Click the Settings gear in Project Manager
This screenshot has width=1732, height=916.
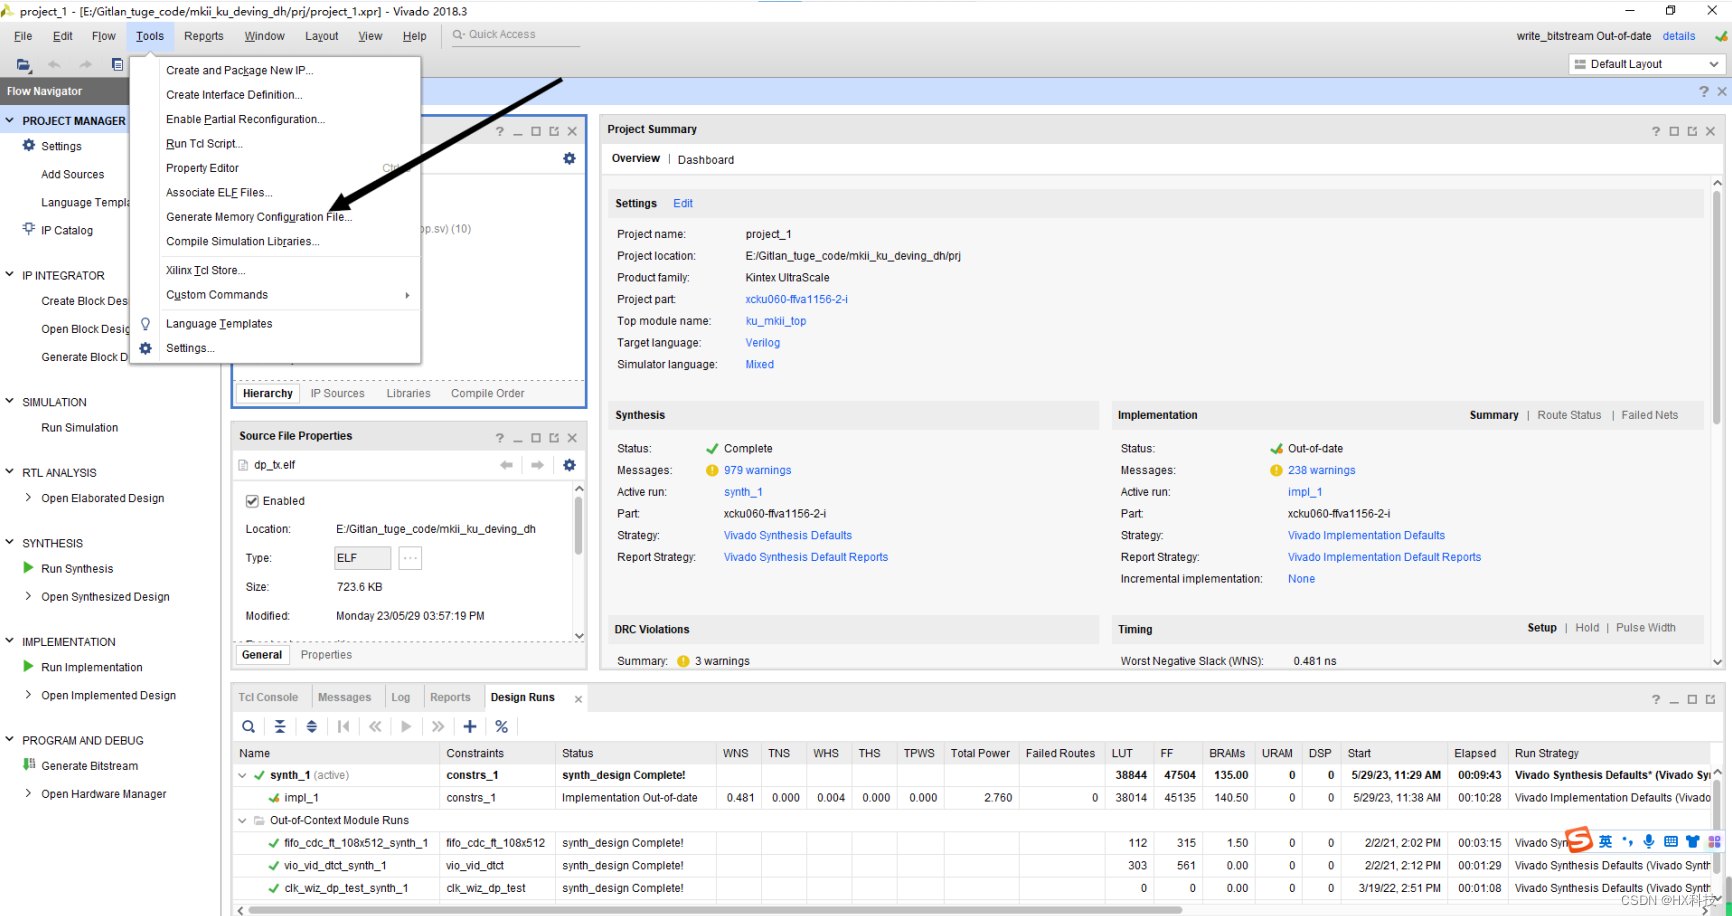pyautogui.click(x=29, y=146)
